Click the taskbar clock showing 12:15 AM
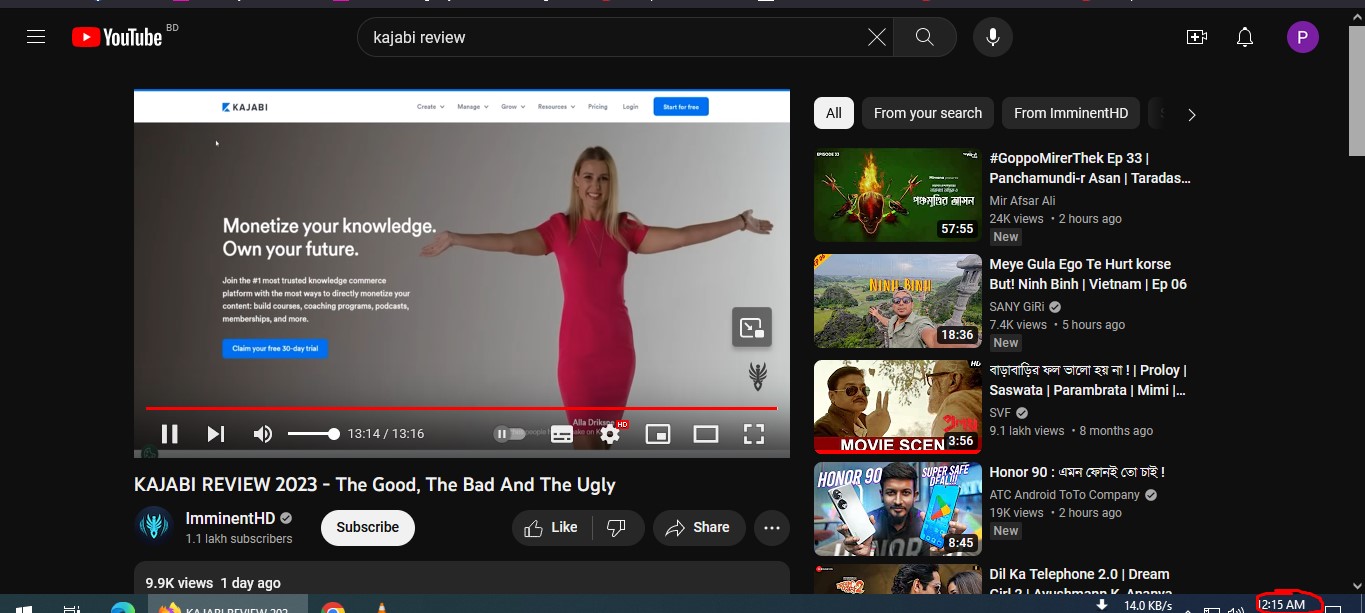 (1282, 604)
